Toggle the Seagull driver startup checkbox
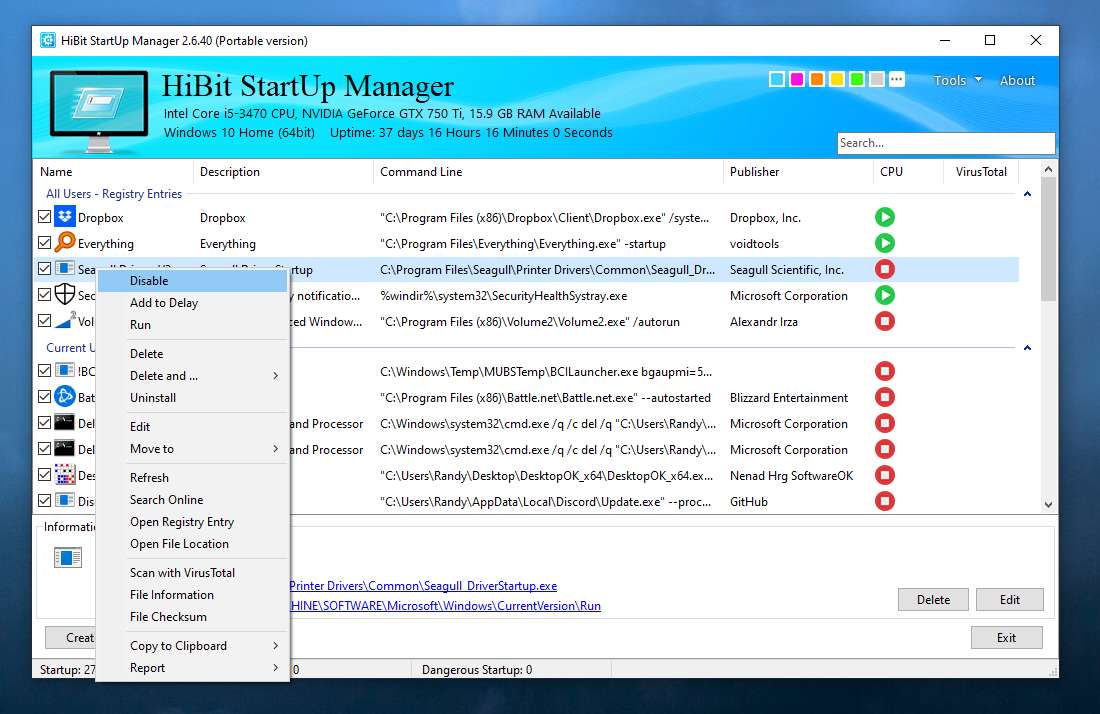This screenshot has height=714, width=1100. tap(44, 269)
